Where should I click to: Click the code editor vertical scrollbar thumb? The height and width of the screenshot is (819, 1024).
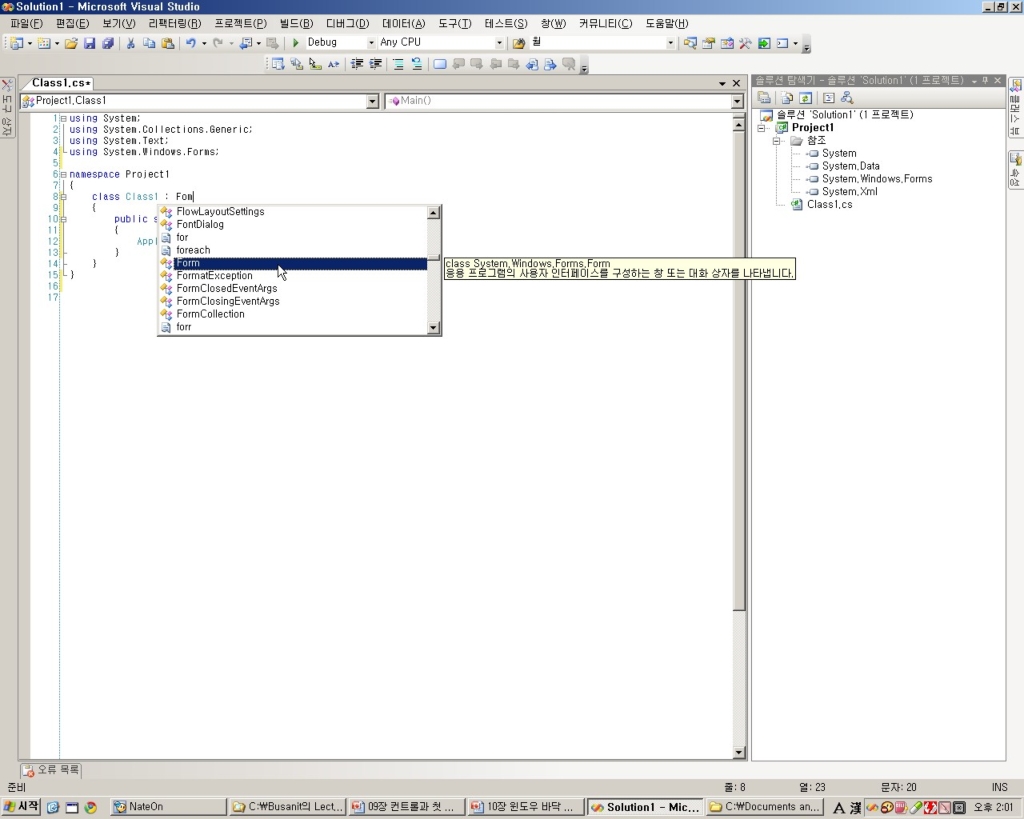coord(739,371)
